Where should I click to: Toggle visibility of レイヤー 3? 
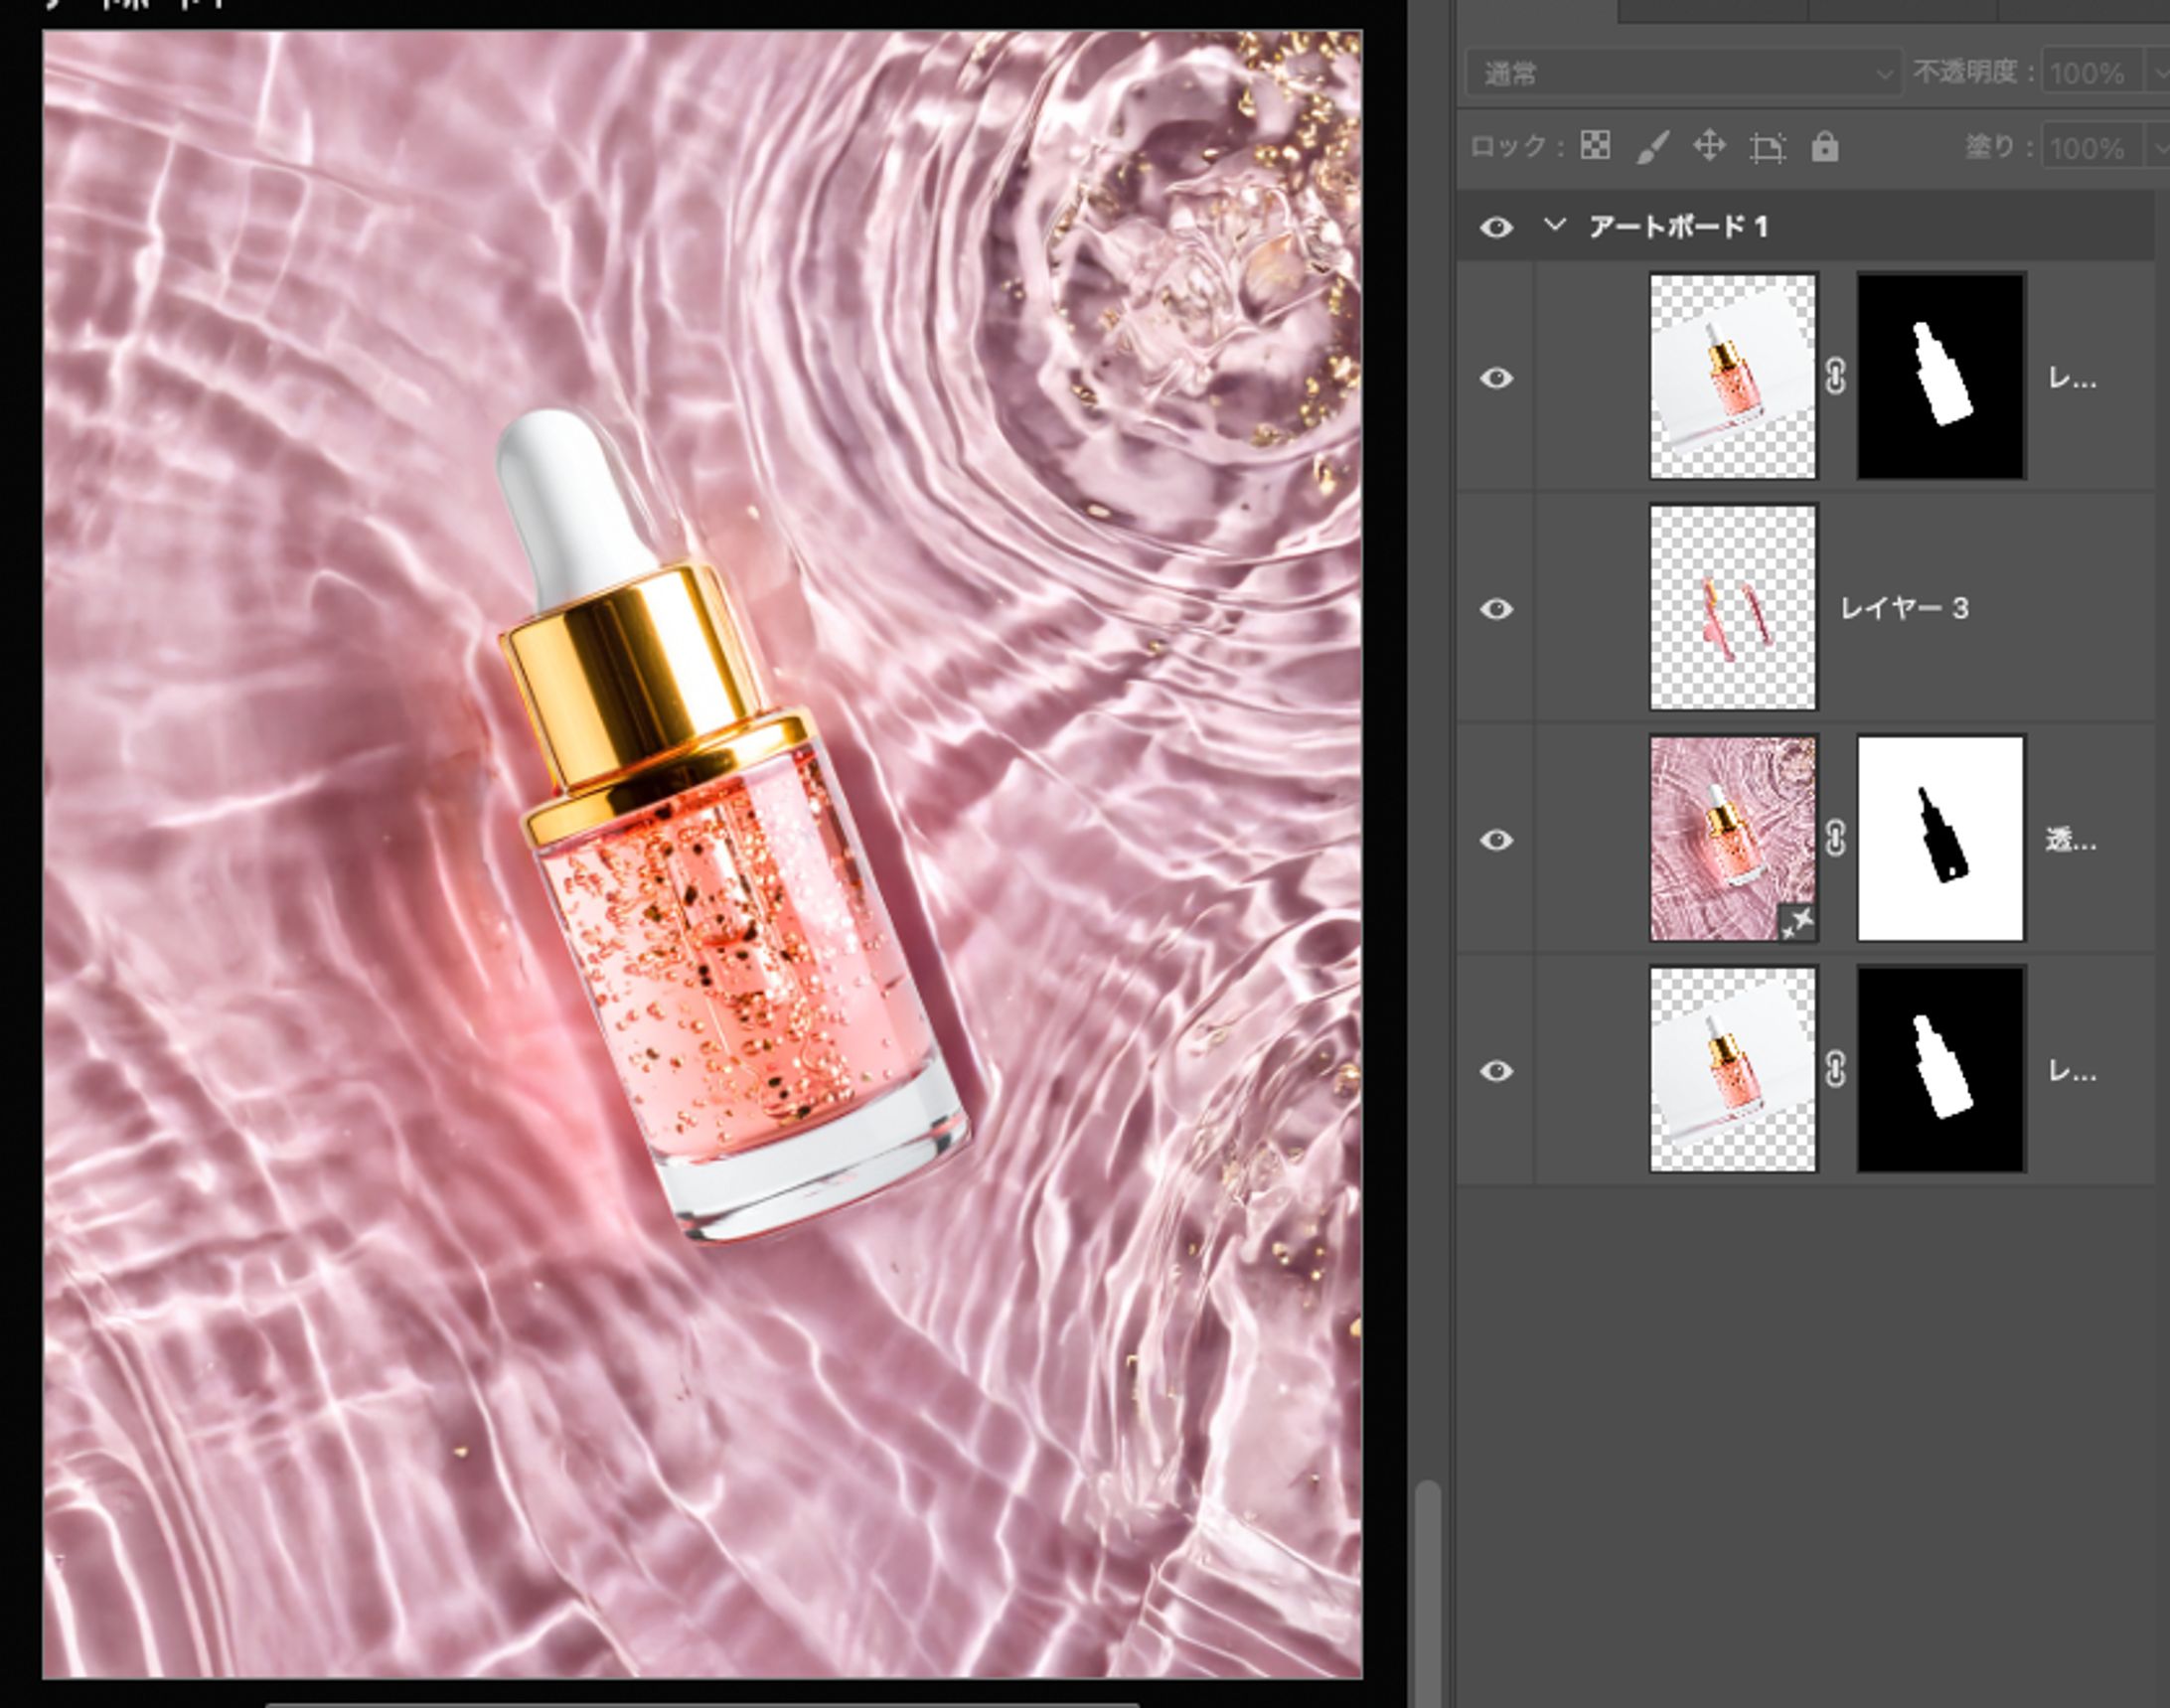tap(1496, 609)
